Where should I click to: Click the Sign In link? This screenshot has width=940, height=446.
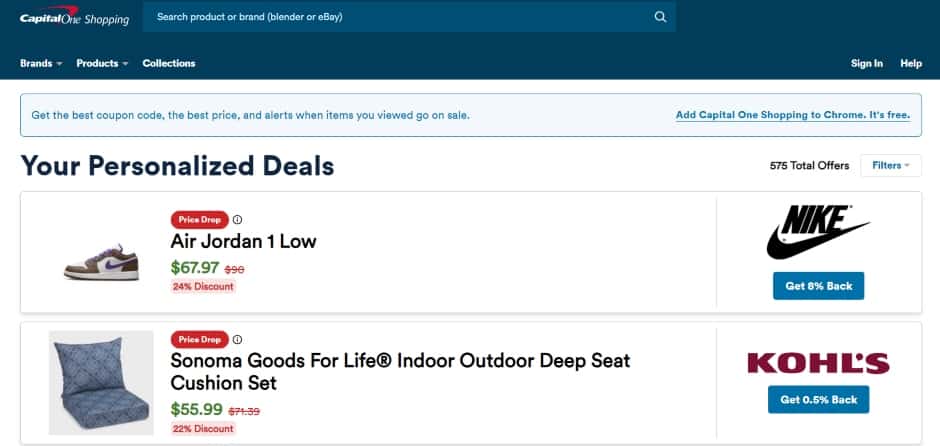(x=866, y=63)
